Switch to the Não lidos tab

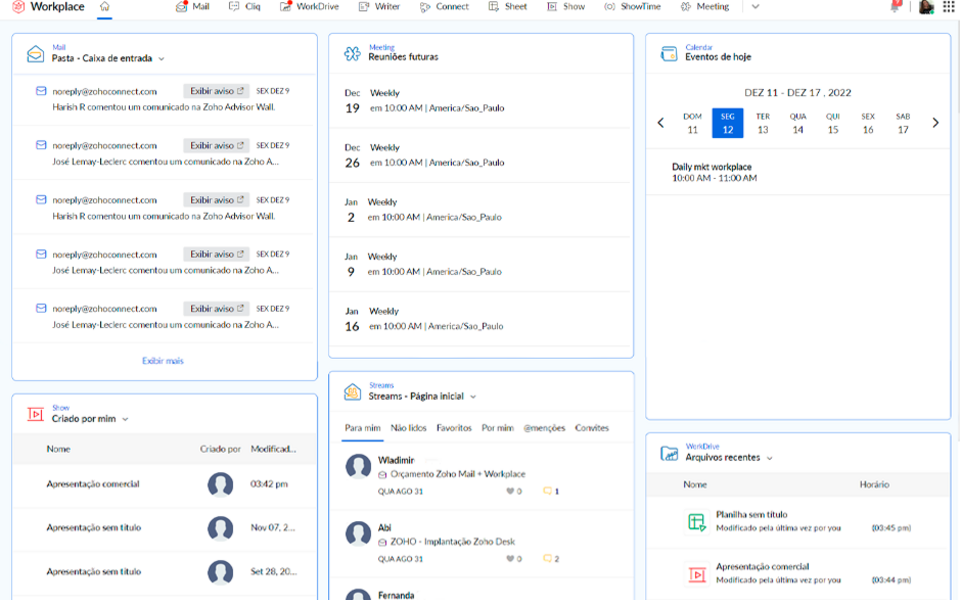click(x=408, y=428)
